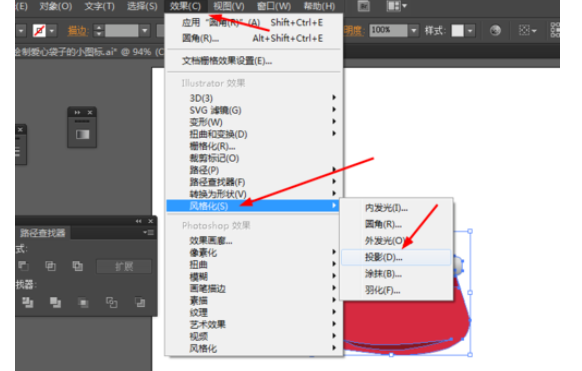
Task: Choose 文档栅格效果设置(E)... menu item
Action: pyautogui.click(x=253, y=61)
